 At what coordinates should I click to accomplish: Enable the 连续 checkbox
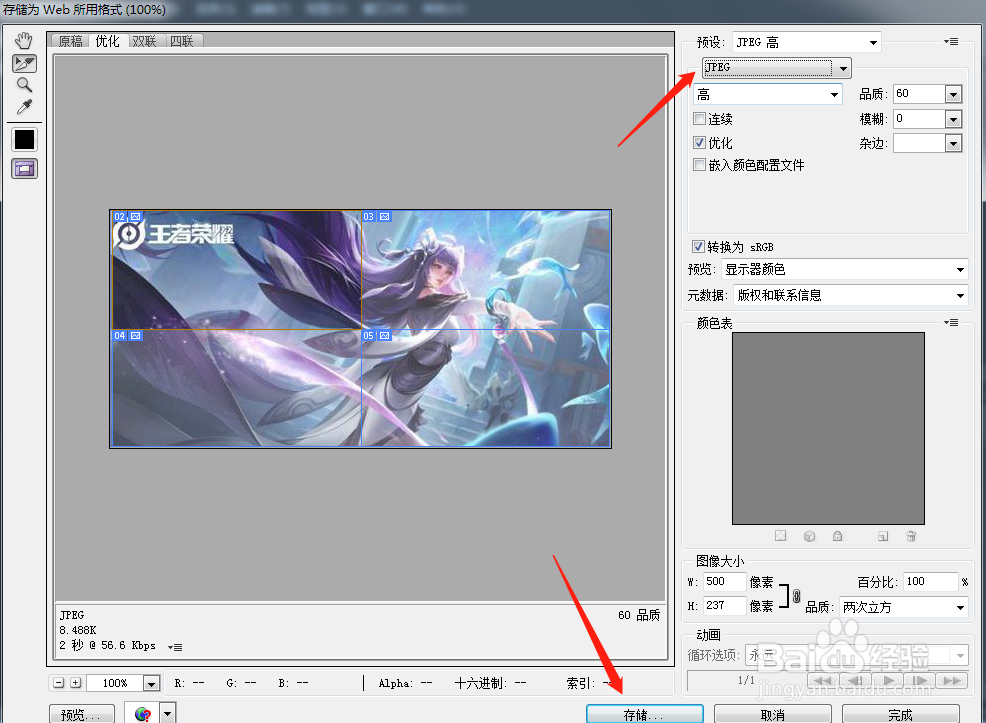(699, 118)
